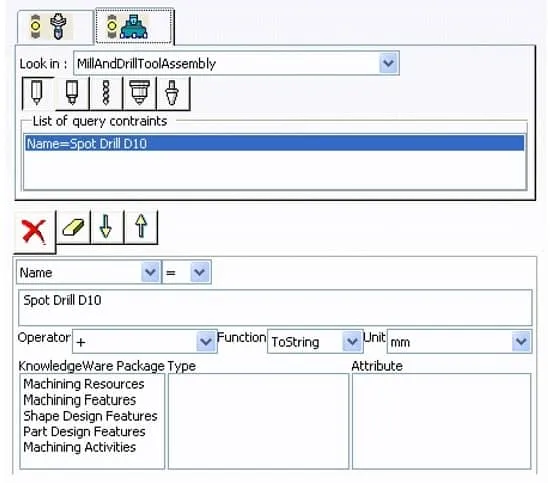The height and width of the screenshot is (483, 550).
Task: Clear constraint using the eraser icon
Action: click(x=73, y=228)
